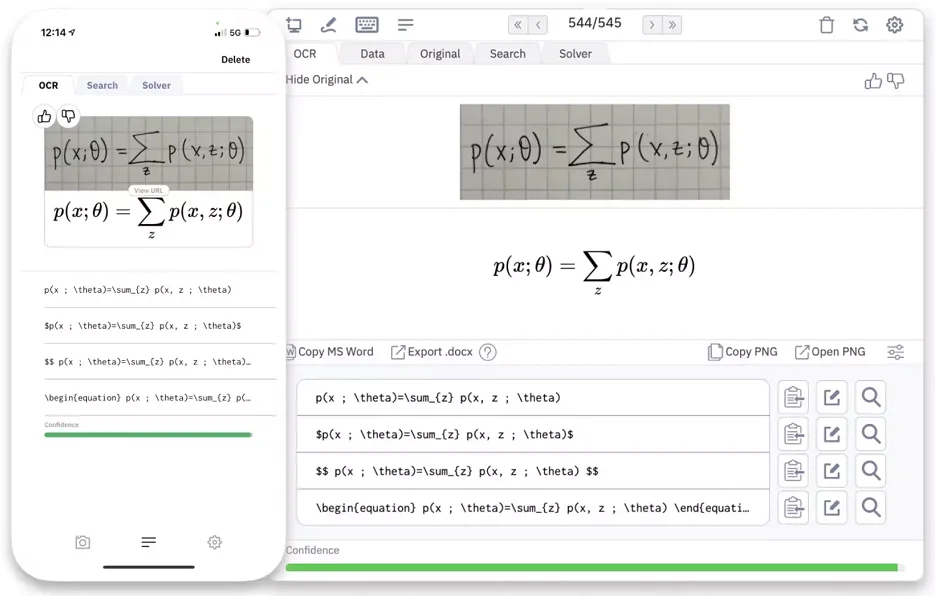Select the handwriting pen draw icon
This screenshot has width=935, height=596.
329,24
